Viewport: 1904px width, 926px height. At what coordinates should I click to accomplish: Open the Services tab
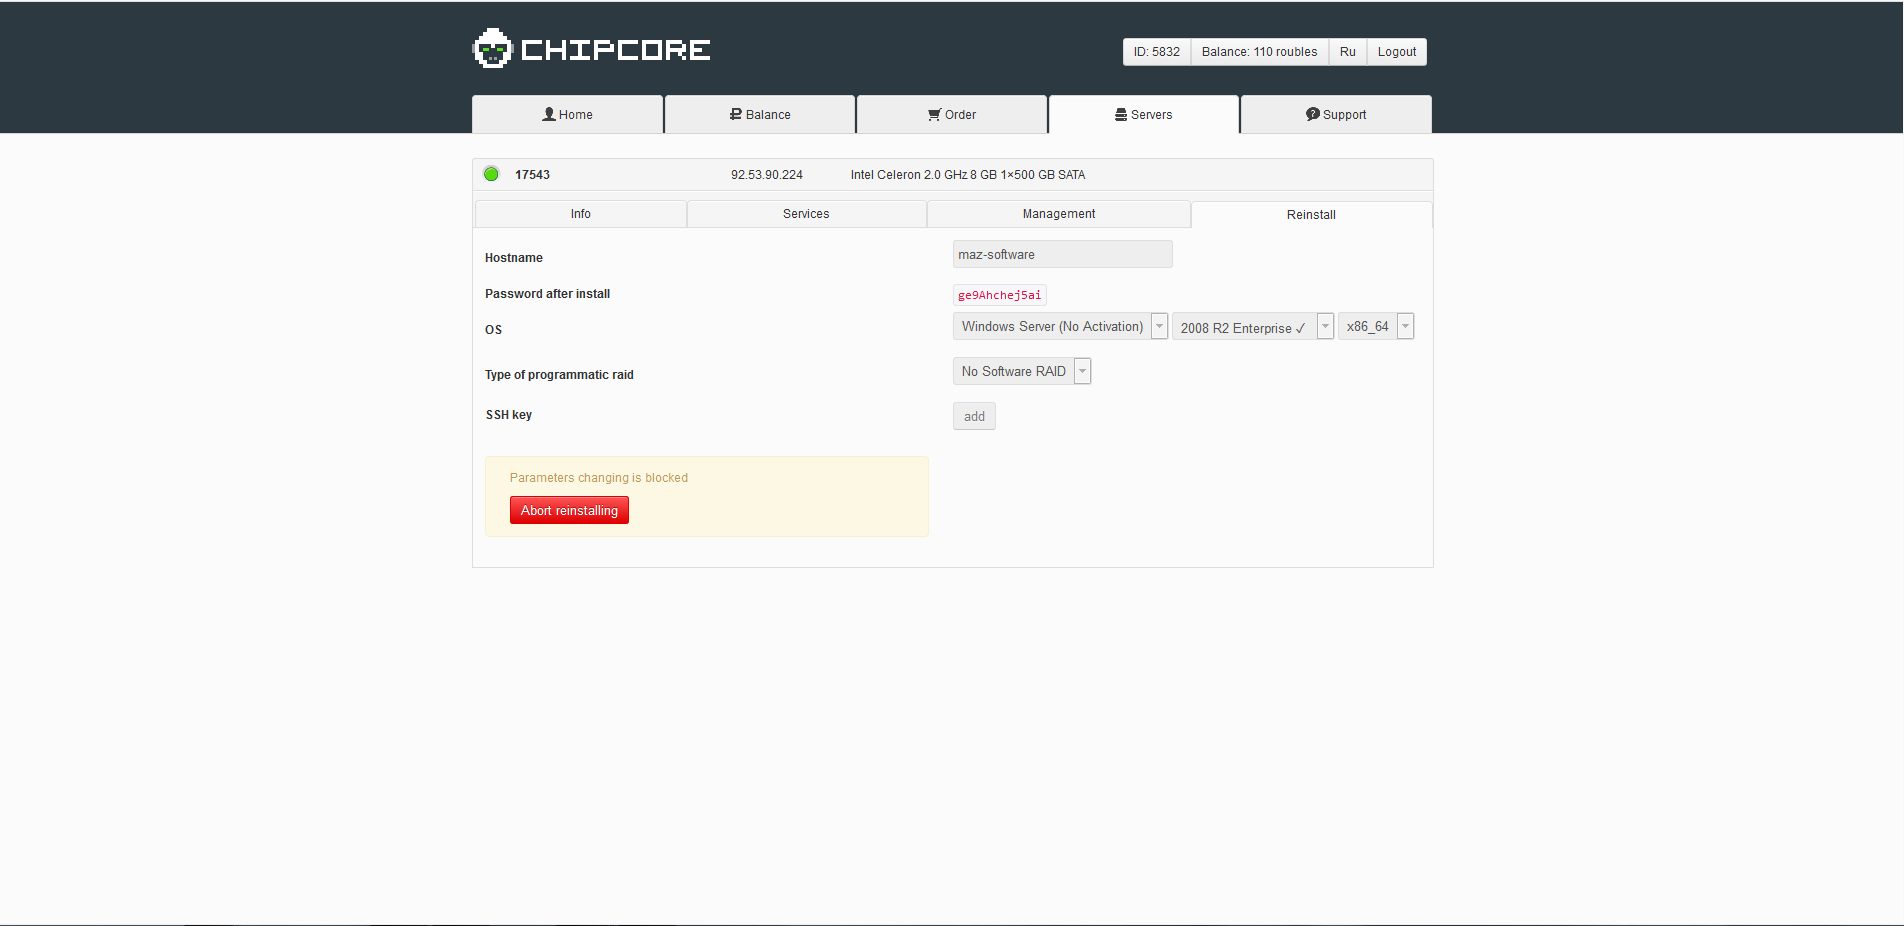[806, 214]
